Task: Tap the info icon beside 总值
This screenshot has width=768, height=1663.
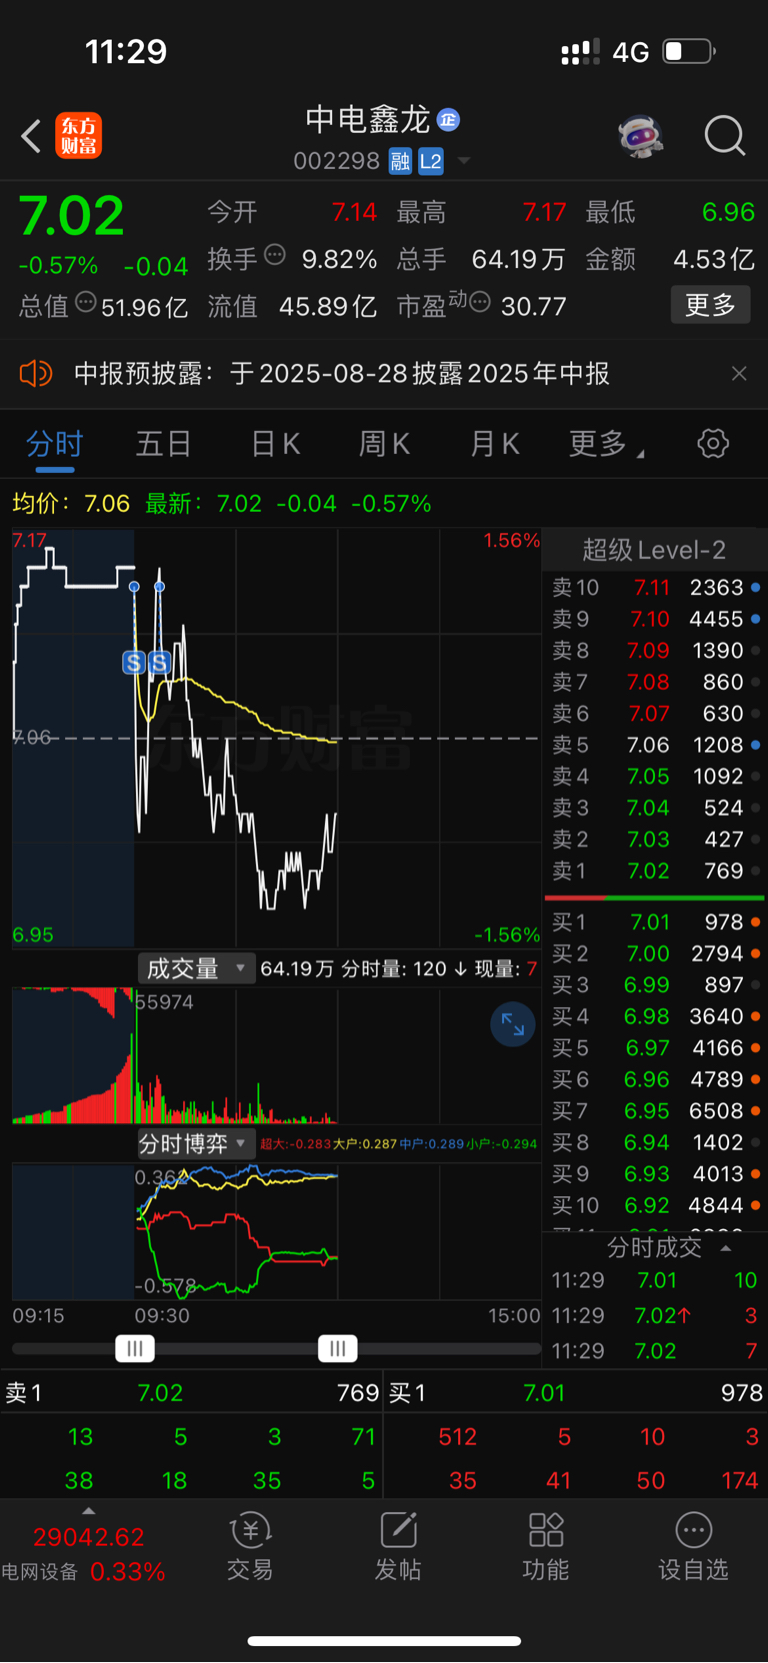Action: [x=86, y=302]
